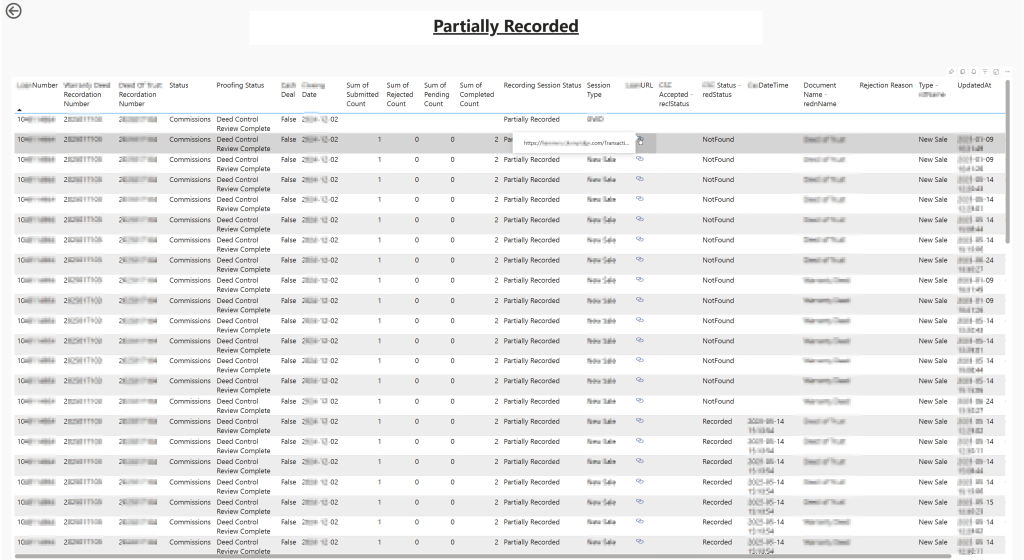
Task: Click the LoanURL column header
Action: pyautogui.click(x=639, y=86)
